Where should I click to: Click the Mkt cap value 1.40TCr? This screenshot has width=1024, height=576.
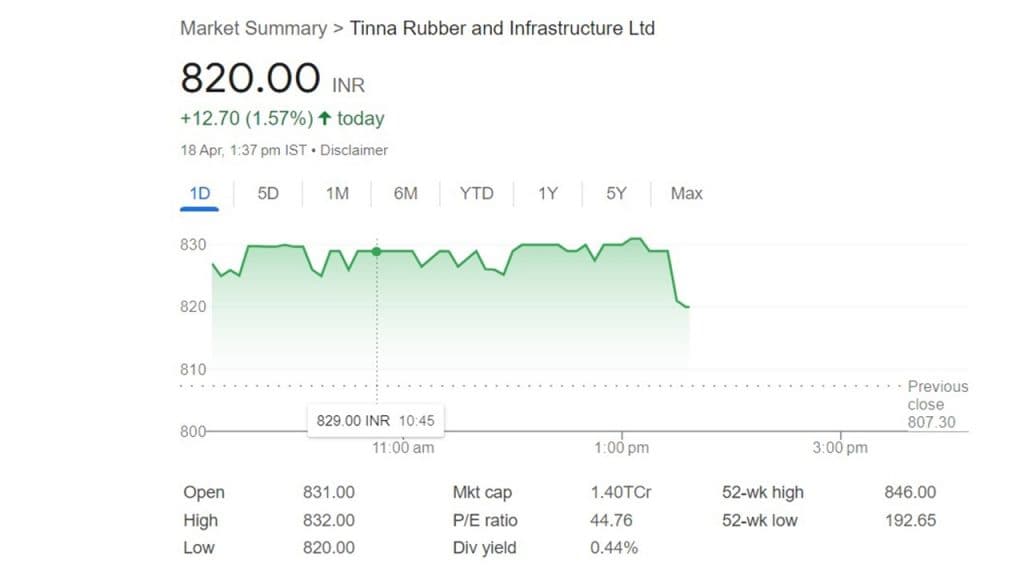tap(621, 492)
